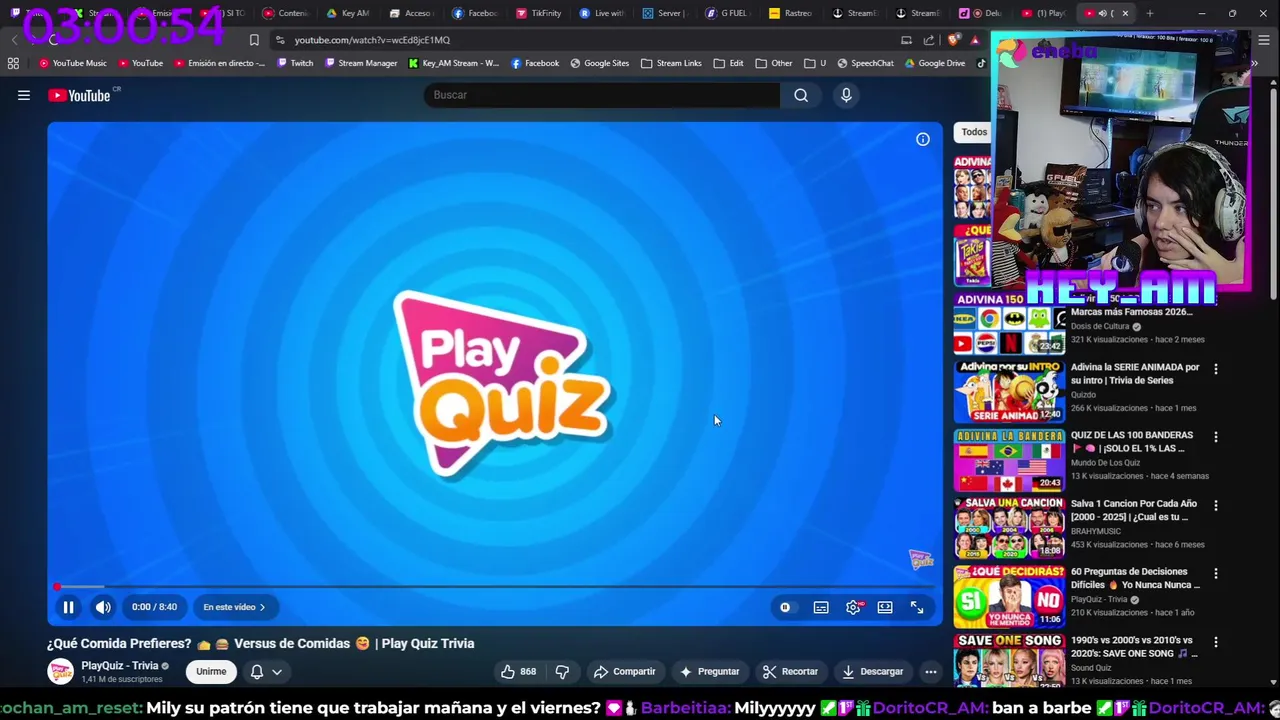1280x720 pixels.
Task: Switch to the G FUEL browser tab
Action: (x=727, y=13)
